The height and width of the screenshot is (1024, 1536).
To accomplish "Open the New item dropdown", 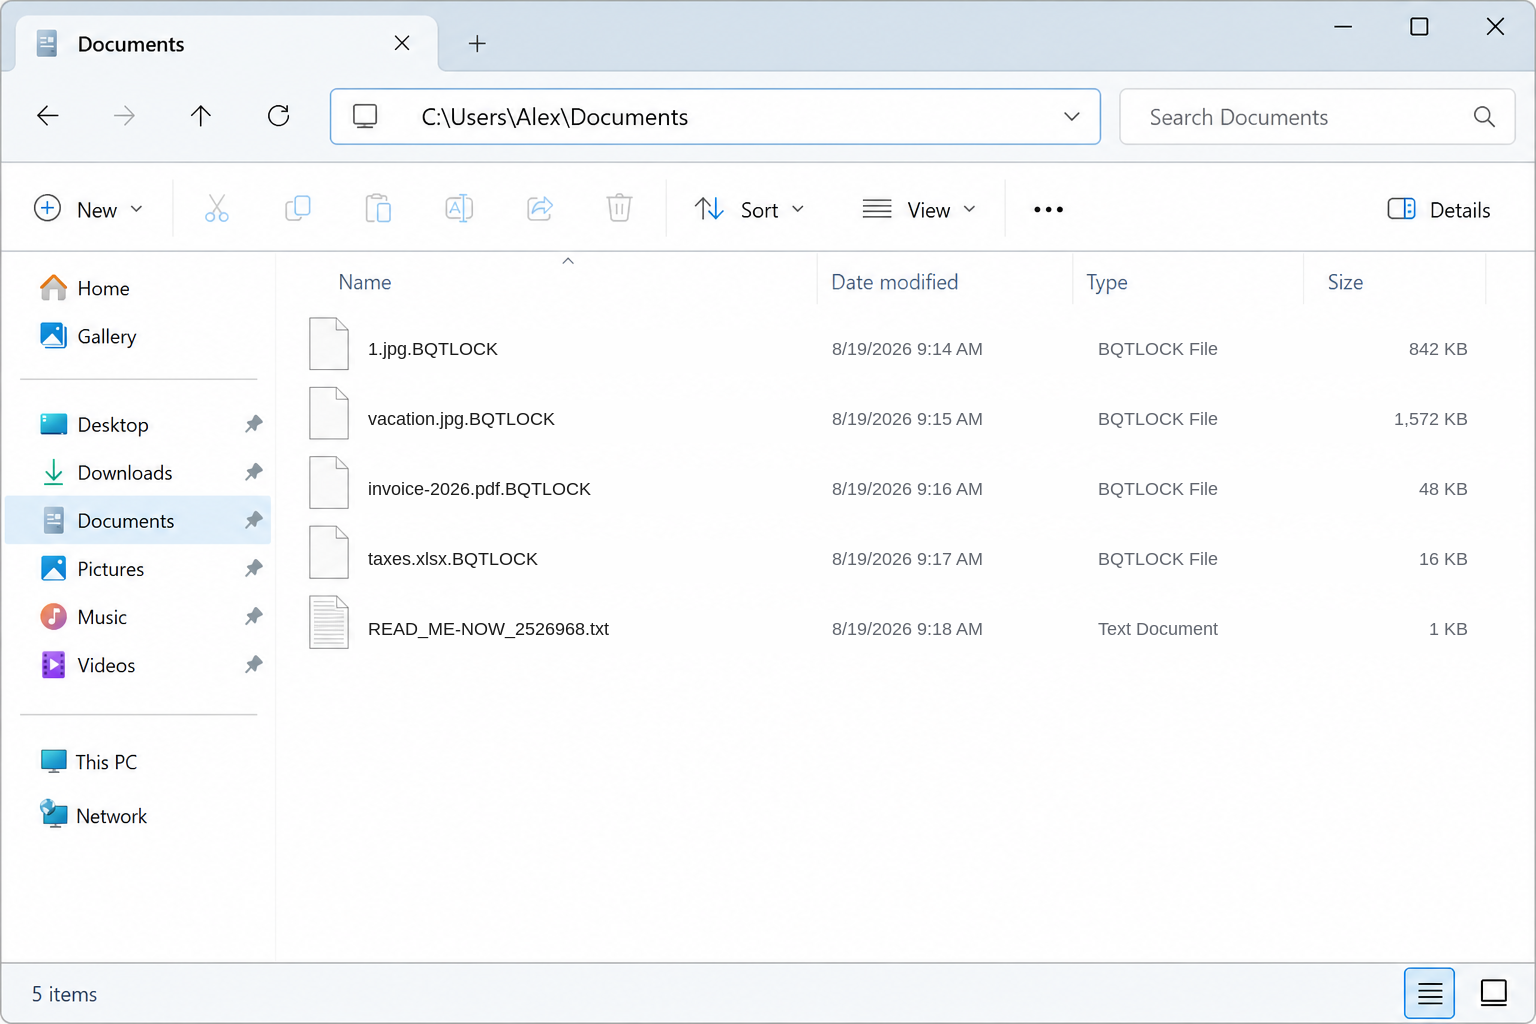I will tap(89, 209).
